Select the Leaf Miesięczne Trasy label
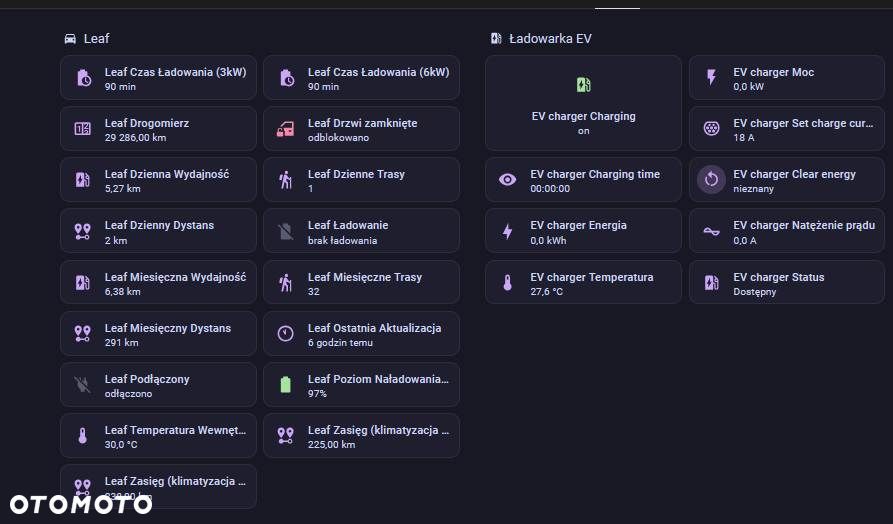 365,277
